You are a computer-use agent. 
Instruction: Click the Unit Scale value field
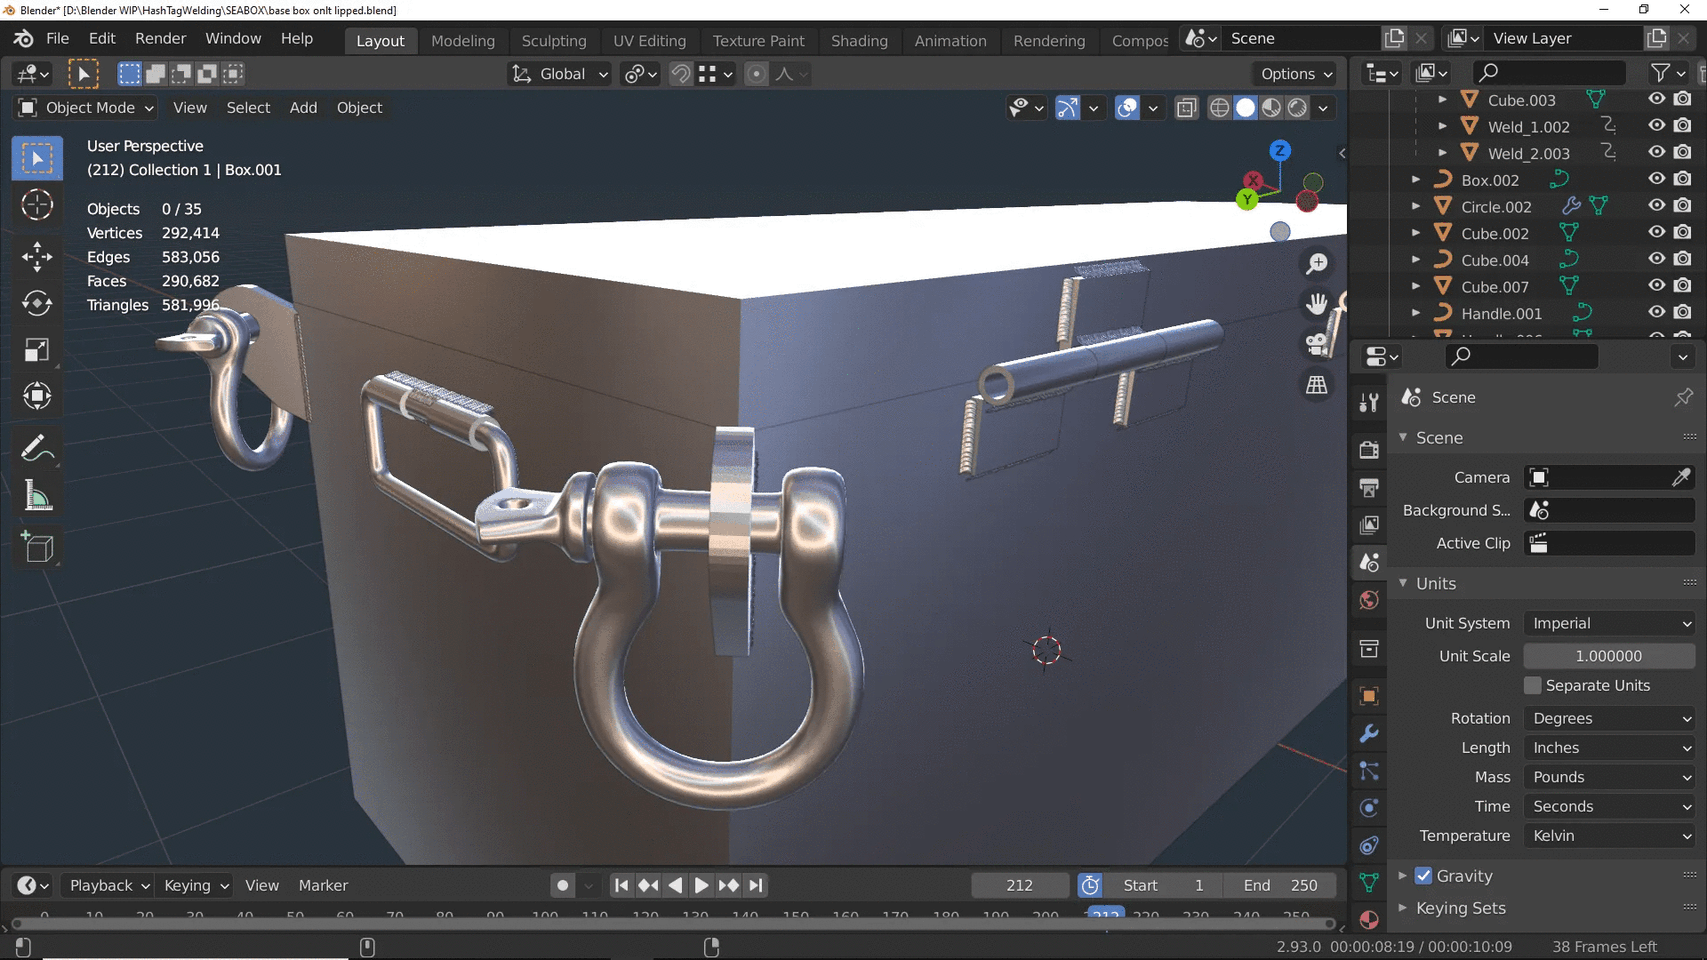(1609, 656)
